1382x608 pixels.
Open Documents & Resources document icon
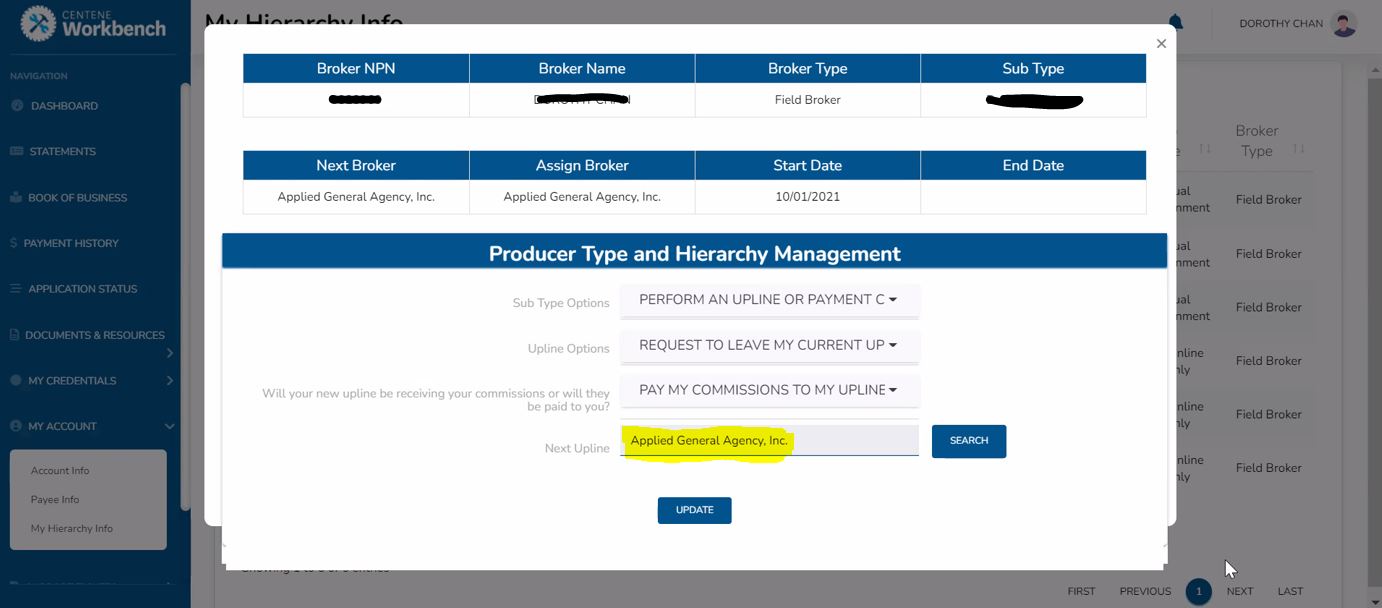(16, 334)
